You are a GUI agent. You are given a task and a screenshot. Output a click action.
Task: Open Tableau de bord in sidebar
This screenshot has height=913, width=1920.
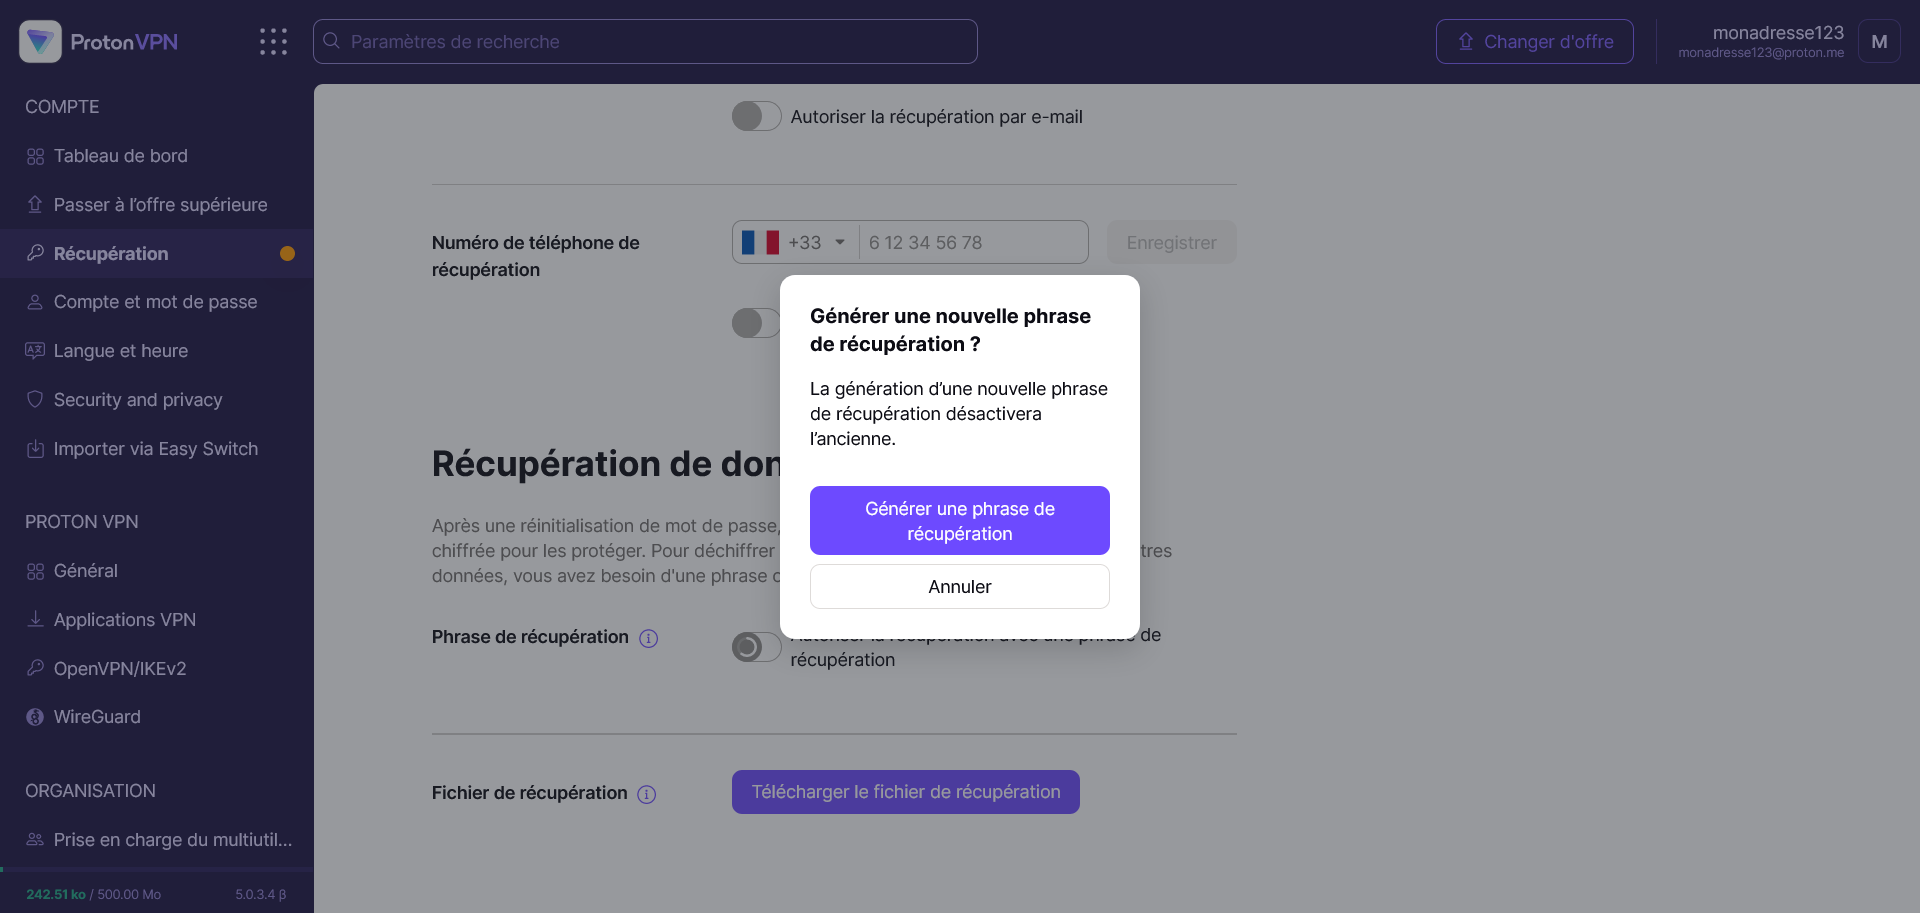[120, 156]
